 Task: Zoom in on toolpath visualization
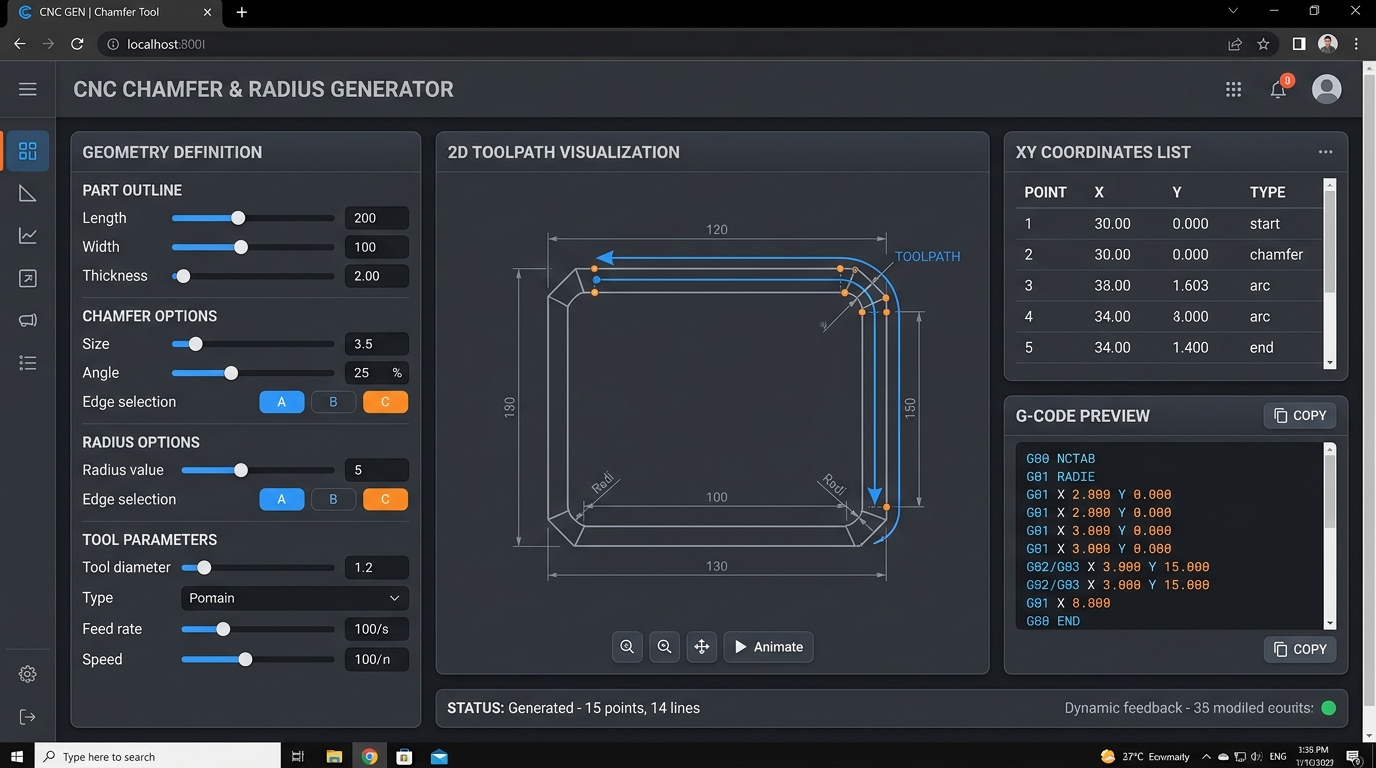point(627,647)
